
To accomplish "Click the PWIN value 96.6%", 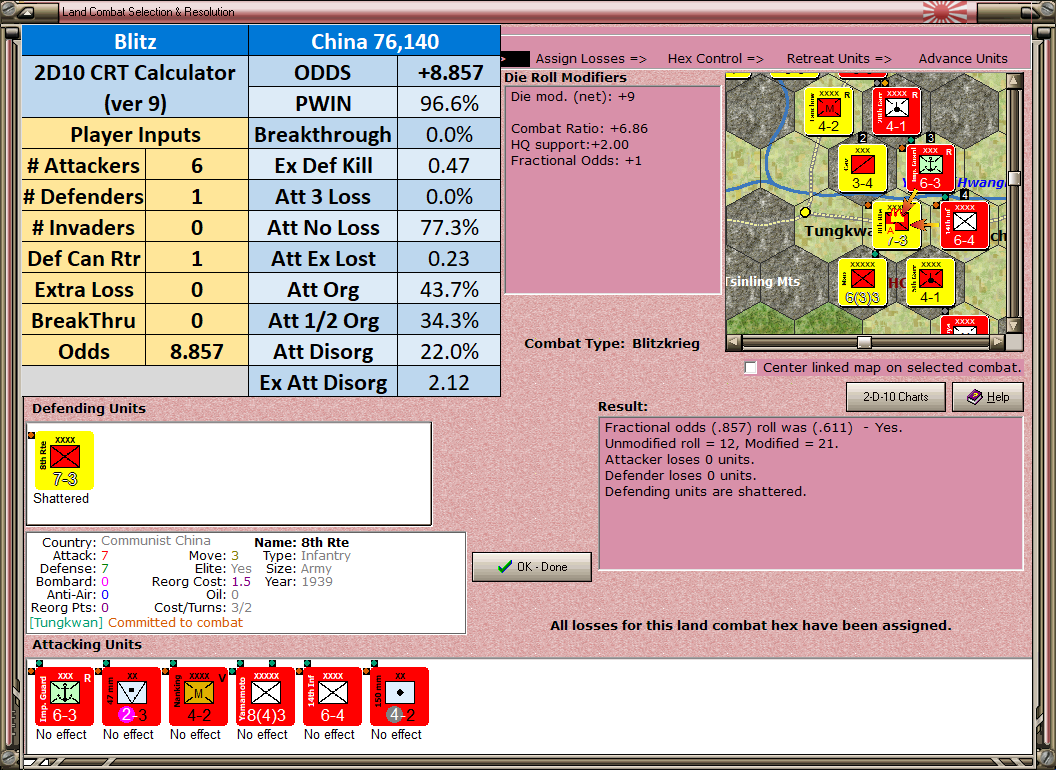I will 449,104.
